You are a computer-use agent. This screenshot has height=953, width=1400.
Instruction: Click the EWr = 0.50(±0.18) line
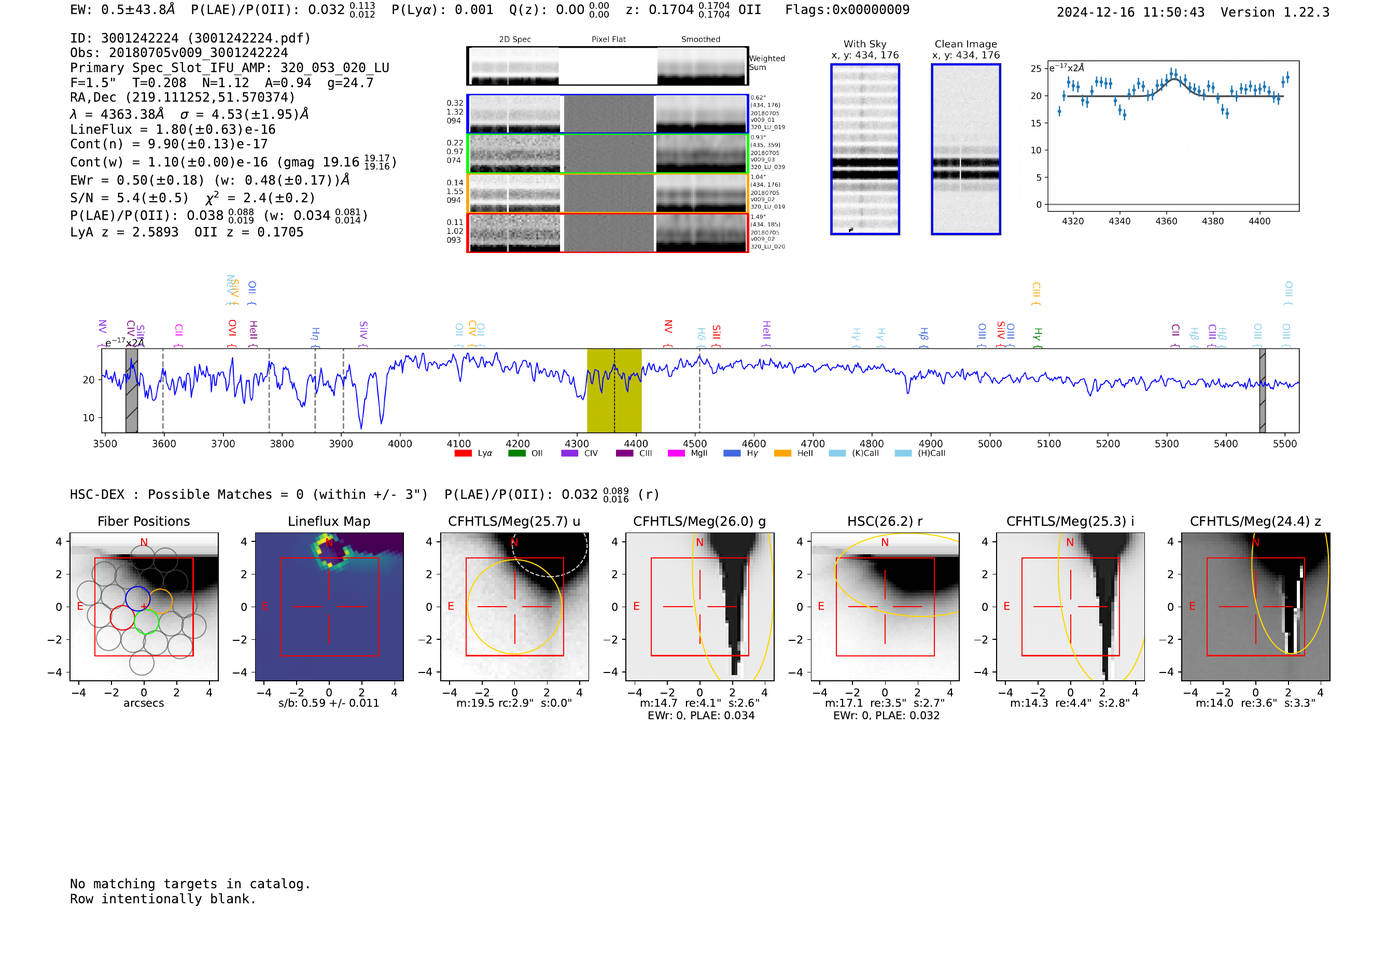(x=210, y=180)
